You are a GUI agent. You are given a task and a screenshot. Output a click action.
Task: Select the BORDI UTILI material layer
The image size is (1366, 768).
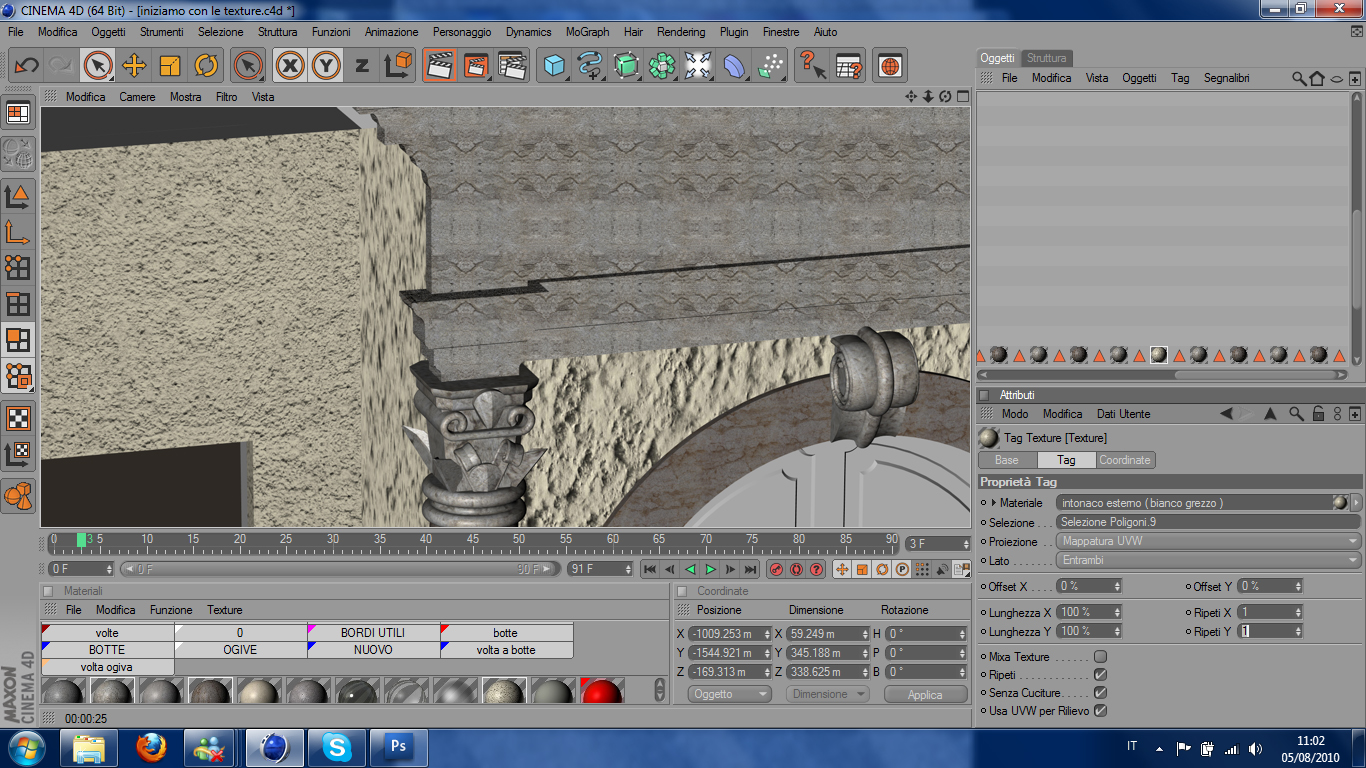[x=374, y=633]
